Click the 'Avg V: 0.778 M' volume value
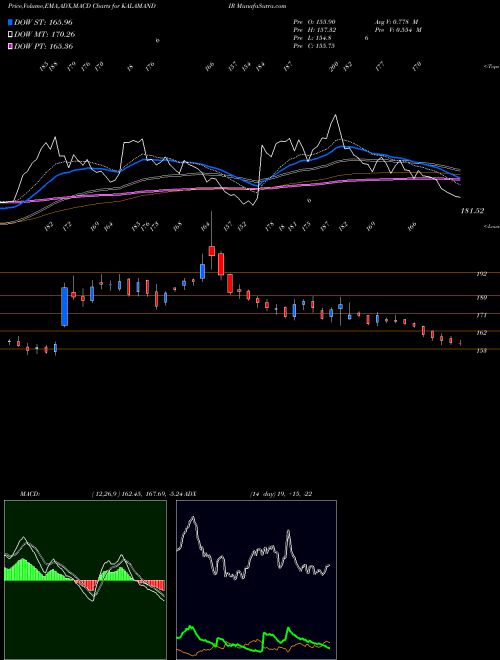This screenshot has height=660, width=500. point(397,21)
